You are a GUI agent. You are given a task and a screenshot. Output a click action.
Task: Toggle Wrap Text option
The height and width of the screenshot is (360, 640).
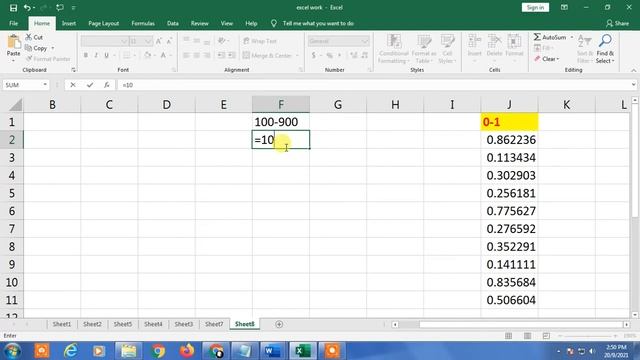point(260,41)
